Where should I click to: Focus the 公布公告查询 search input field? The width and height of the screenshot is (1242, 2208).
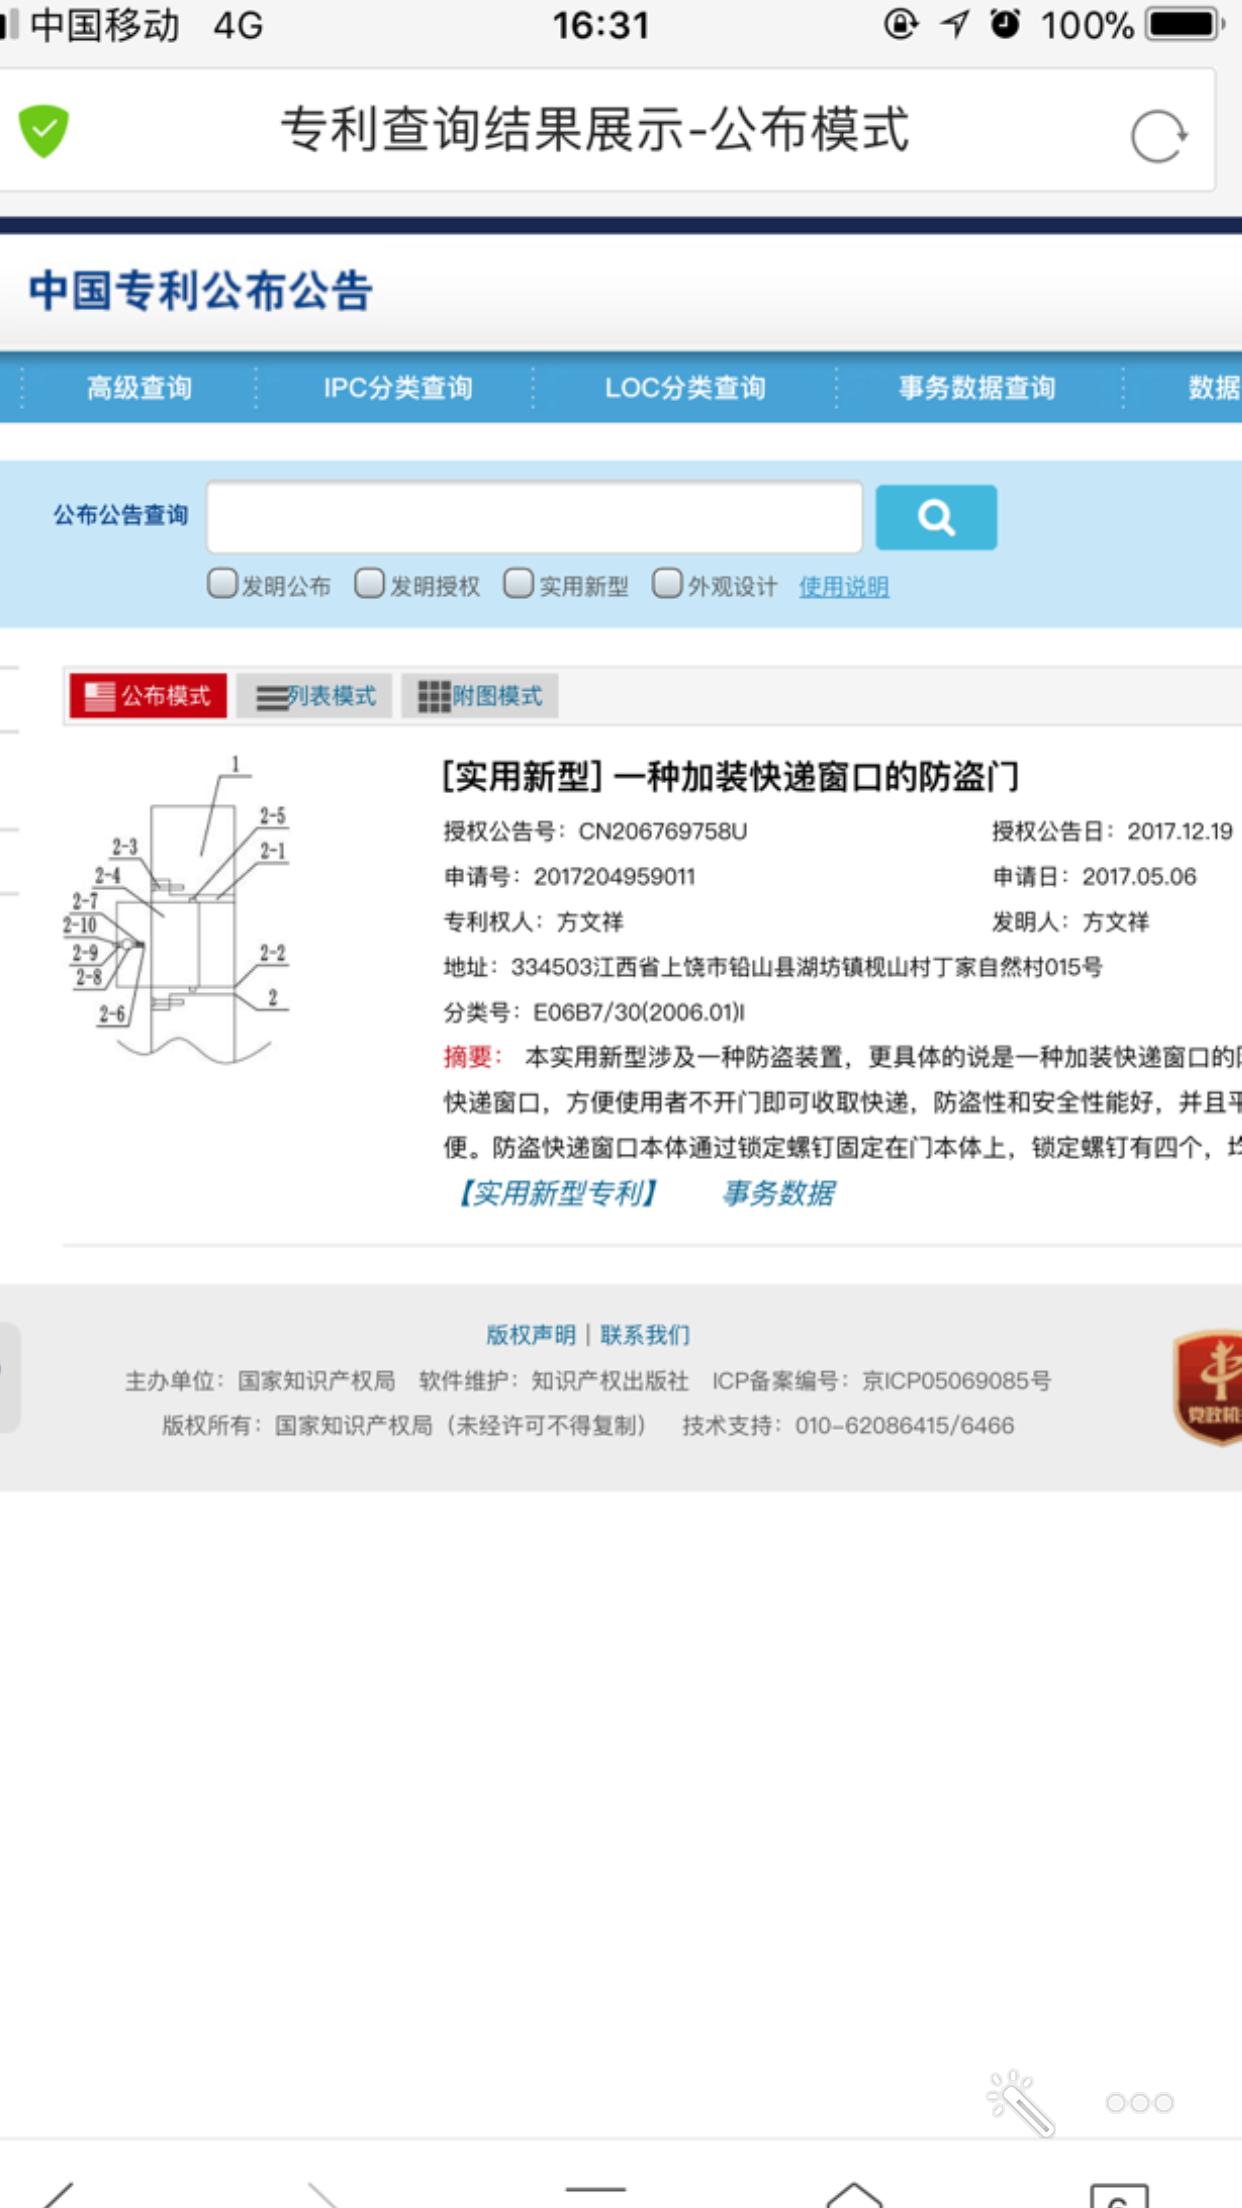[534, 517]
